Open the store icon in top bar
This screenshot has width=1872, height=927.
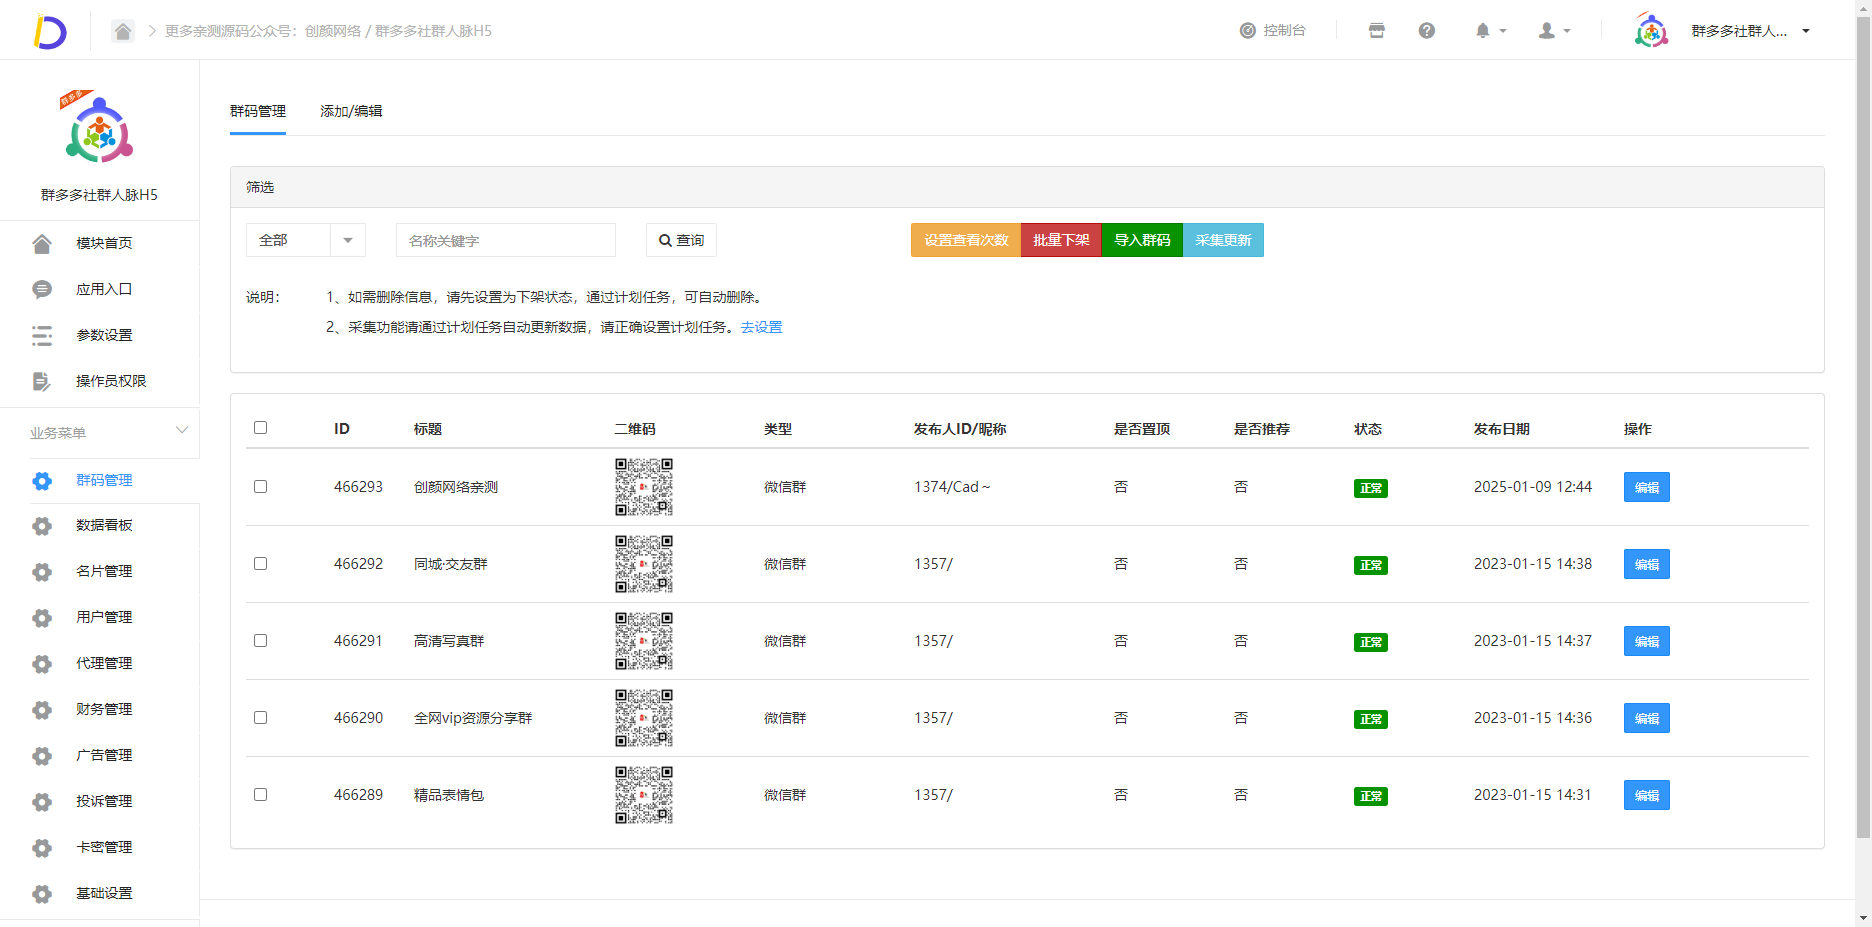[1376, 31]
